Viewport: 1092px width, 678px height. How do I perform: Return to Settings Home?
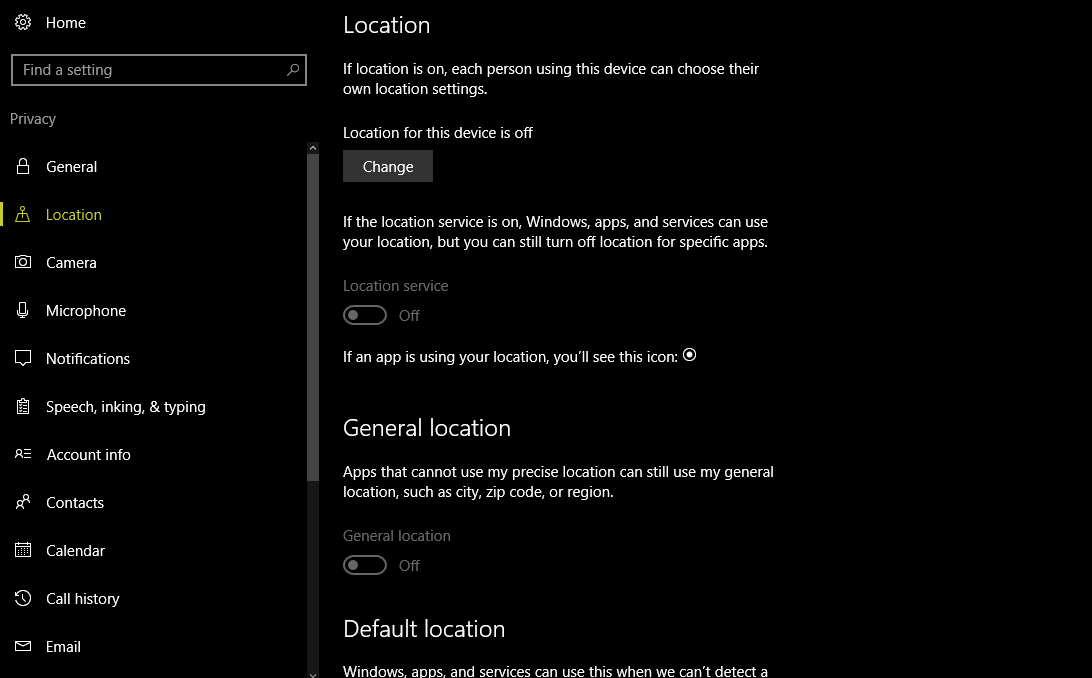coord(65,22)
